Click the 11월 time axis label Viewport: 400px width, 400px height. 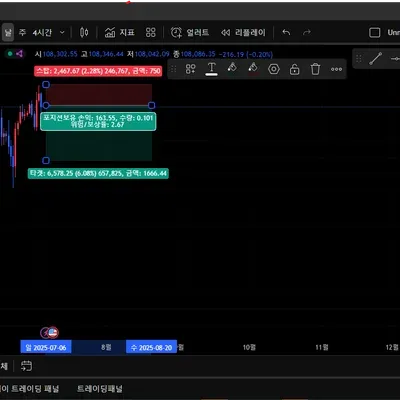click(x=322, y=347)
